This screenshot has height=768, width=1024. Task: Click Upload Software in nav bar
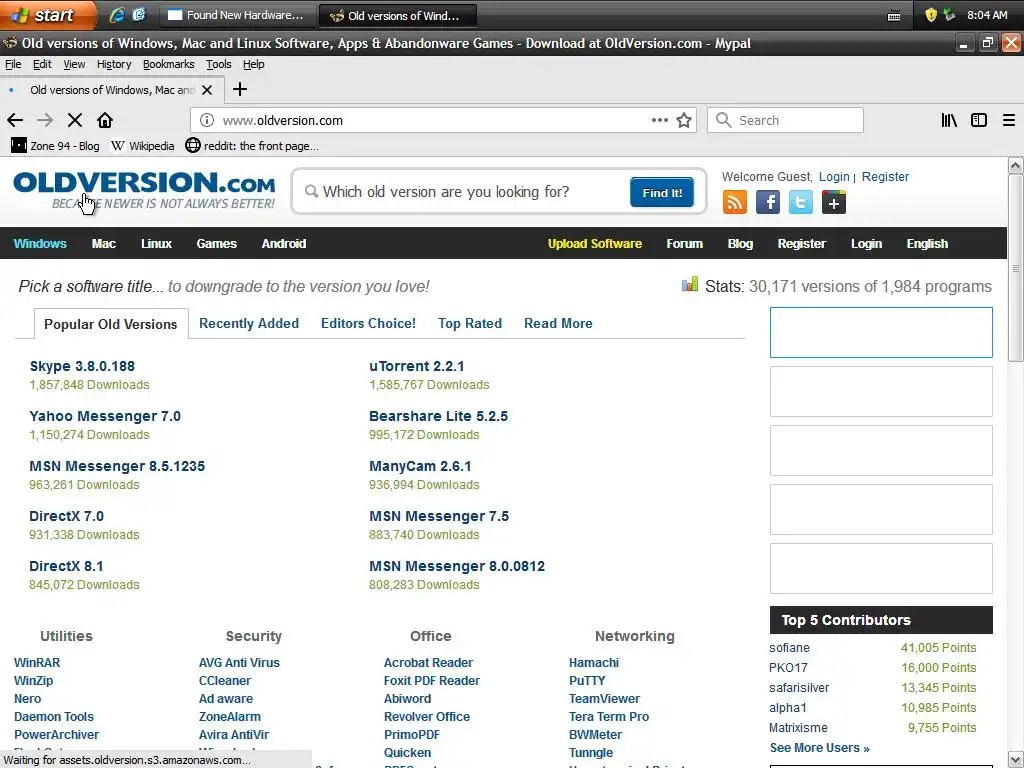(594, 244)
